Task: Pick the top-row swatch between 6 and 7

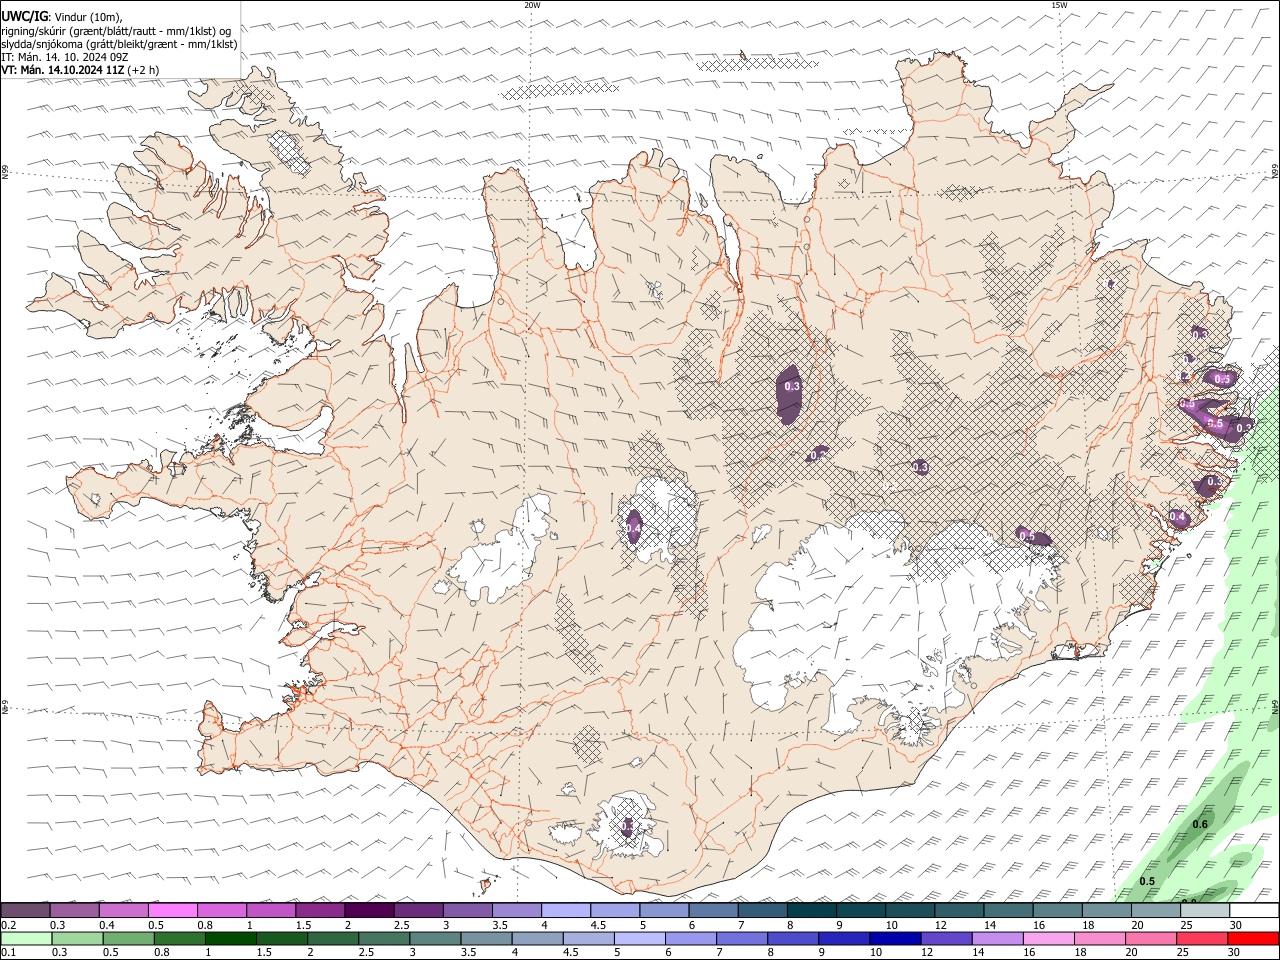Action: pyautogui.click(x=714, y=911)
